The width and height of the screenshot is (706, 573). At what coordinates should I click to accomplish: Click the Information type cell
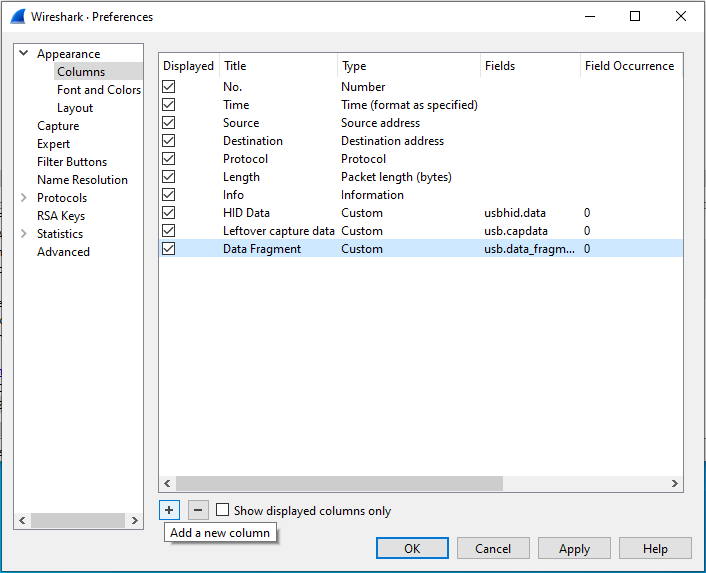pyautogui.click(x=372, y=194)
